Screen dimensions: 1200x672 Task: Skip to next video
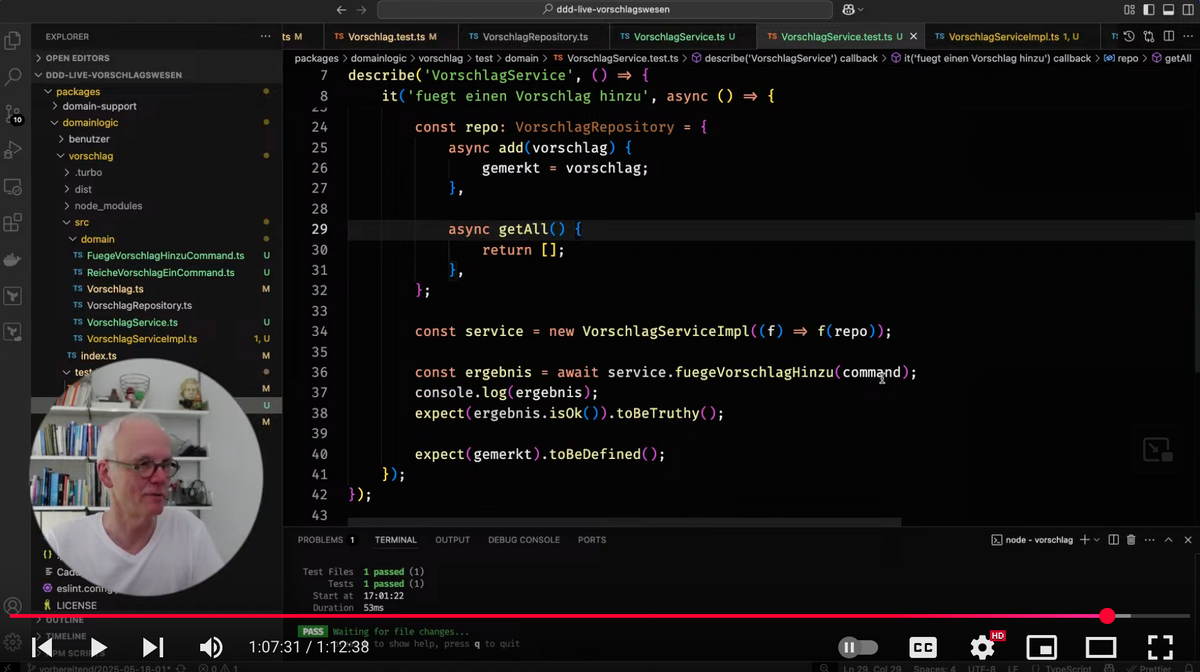click(152, 647)
